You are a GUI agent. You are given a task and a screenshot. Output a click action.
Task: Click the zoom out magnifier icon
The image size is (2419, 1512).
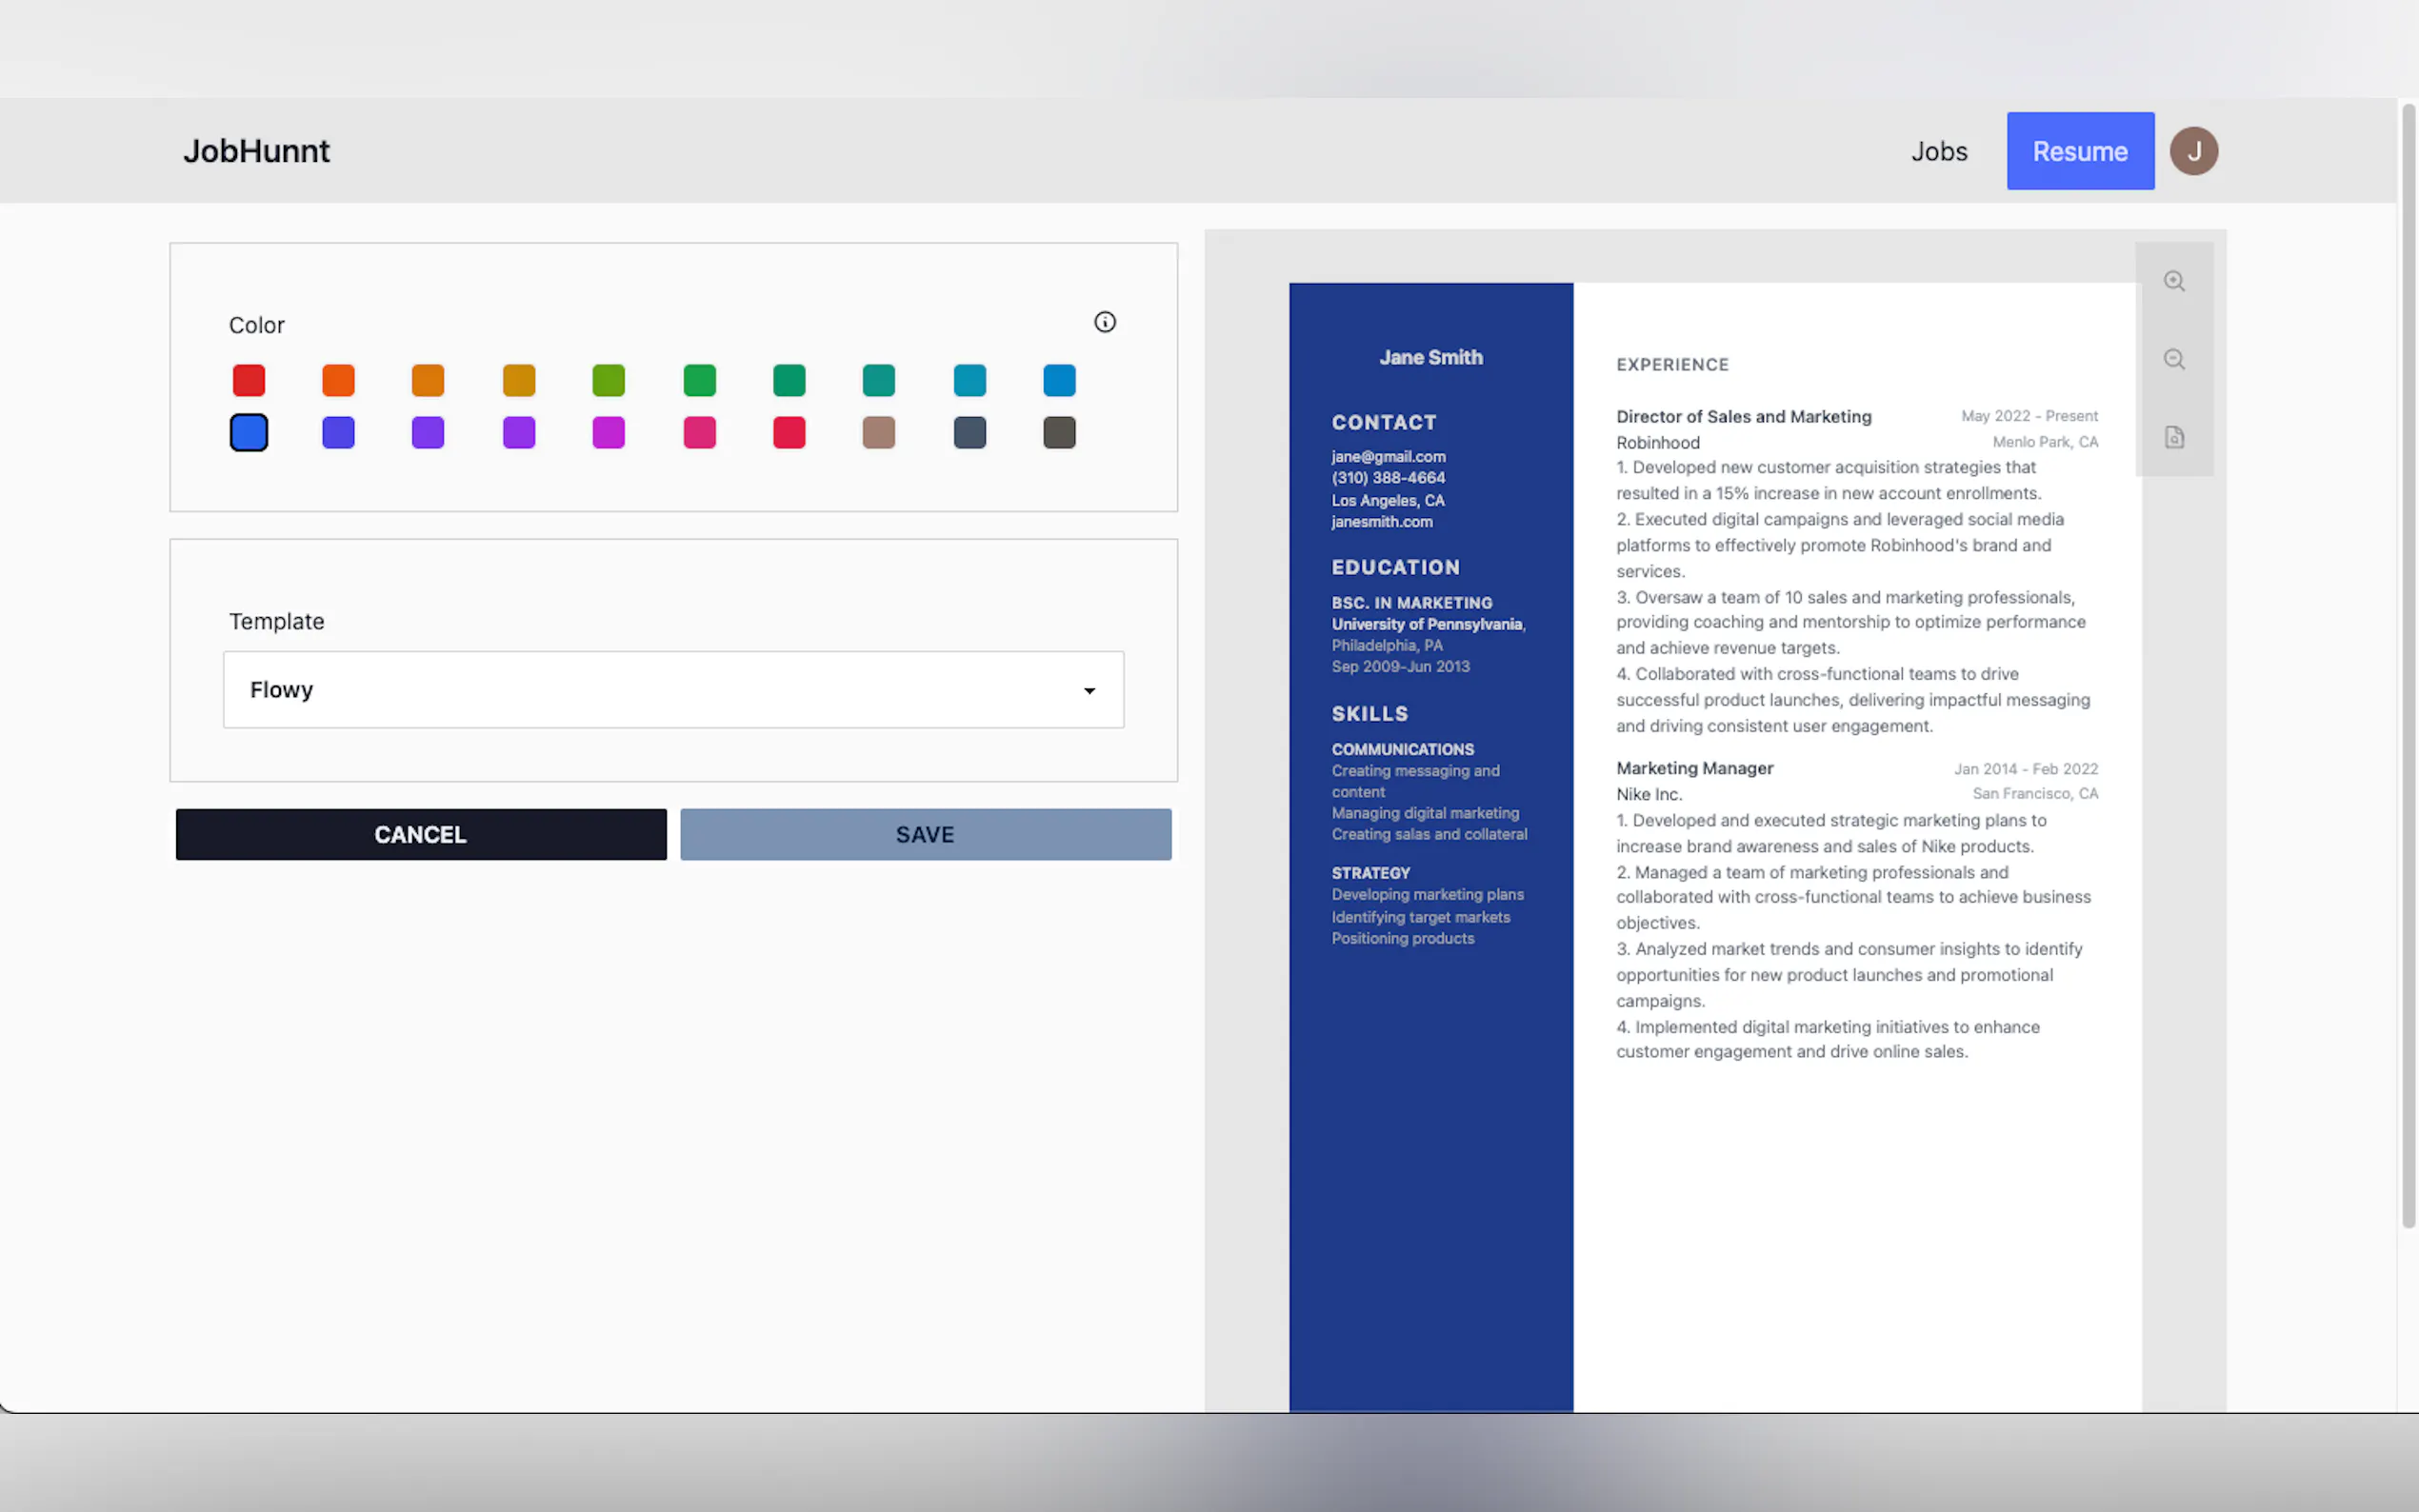pos(2173,359)
